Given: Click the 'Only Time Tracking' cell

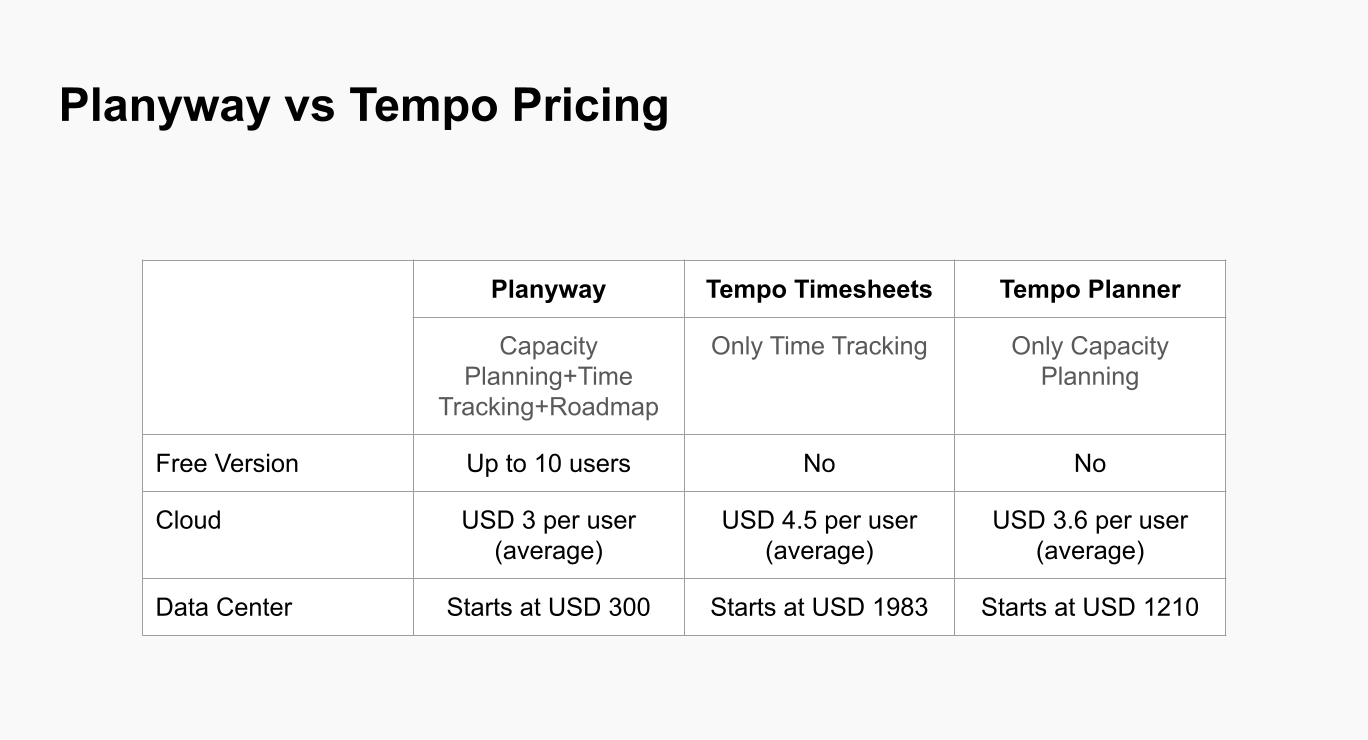Looking at the screenshot, I should pyautogui.click(x=818, y=347).
